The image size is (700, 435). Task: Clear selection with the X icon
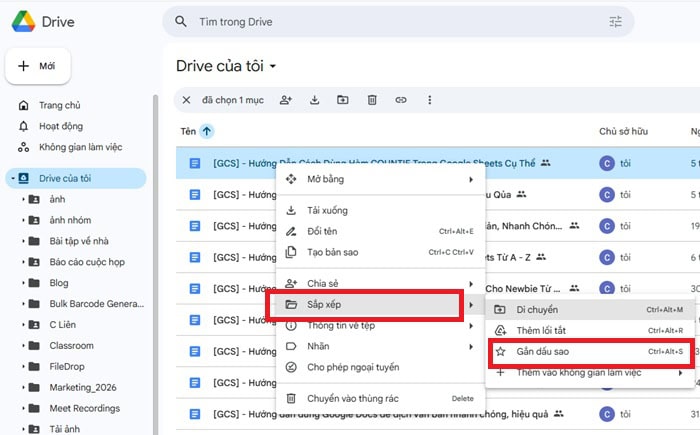[186, 100]
